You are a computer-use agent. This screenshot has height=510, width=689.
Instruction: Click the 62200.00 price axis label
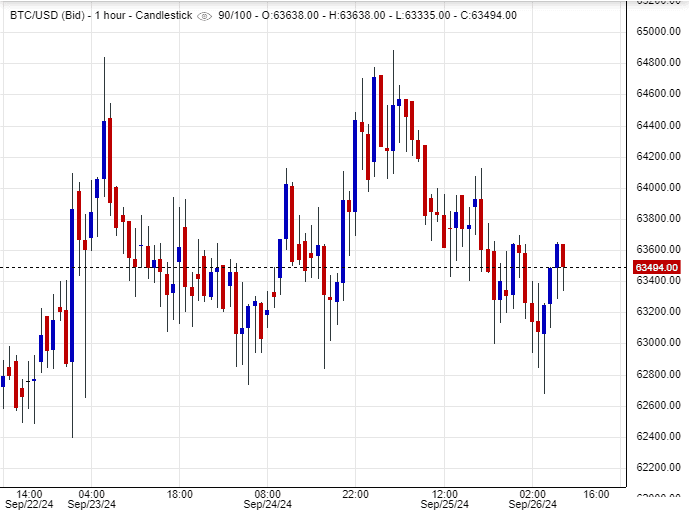click(x=658, y=467)
